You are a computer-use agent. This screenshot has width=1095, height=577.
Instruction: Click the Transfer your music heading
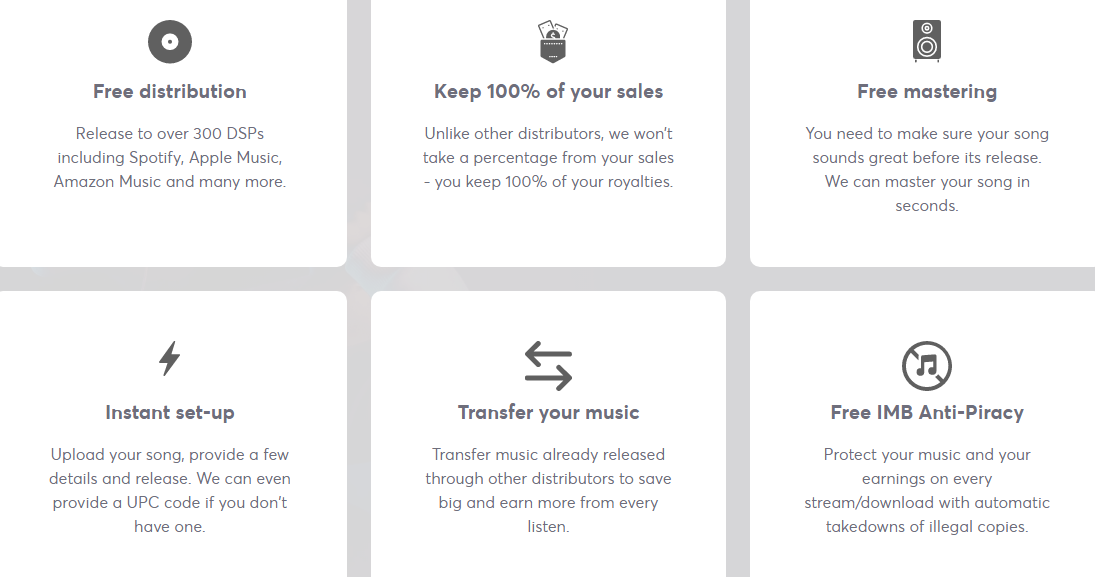coord(549,413)
